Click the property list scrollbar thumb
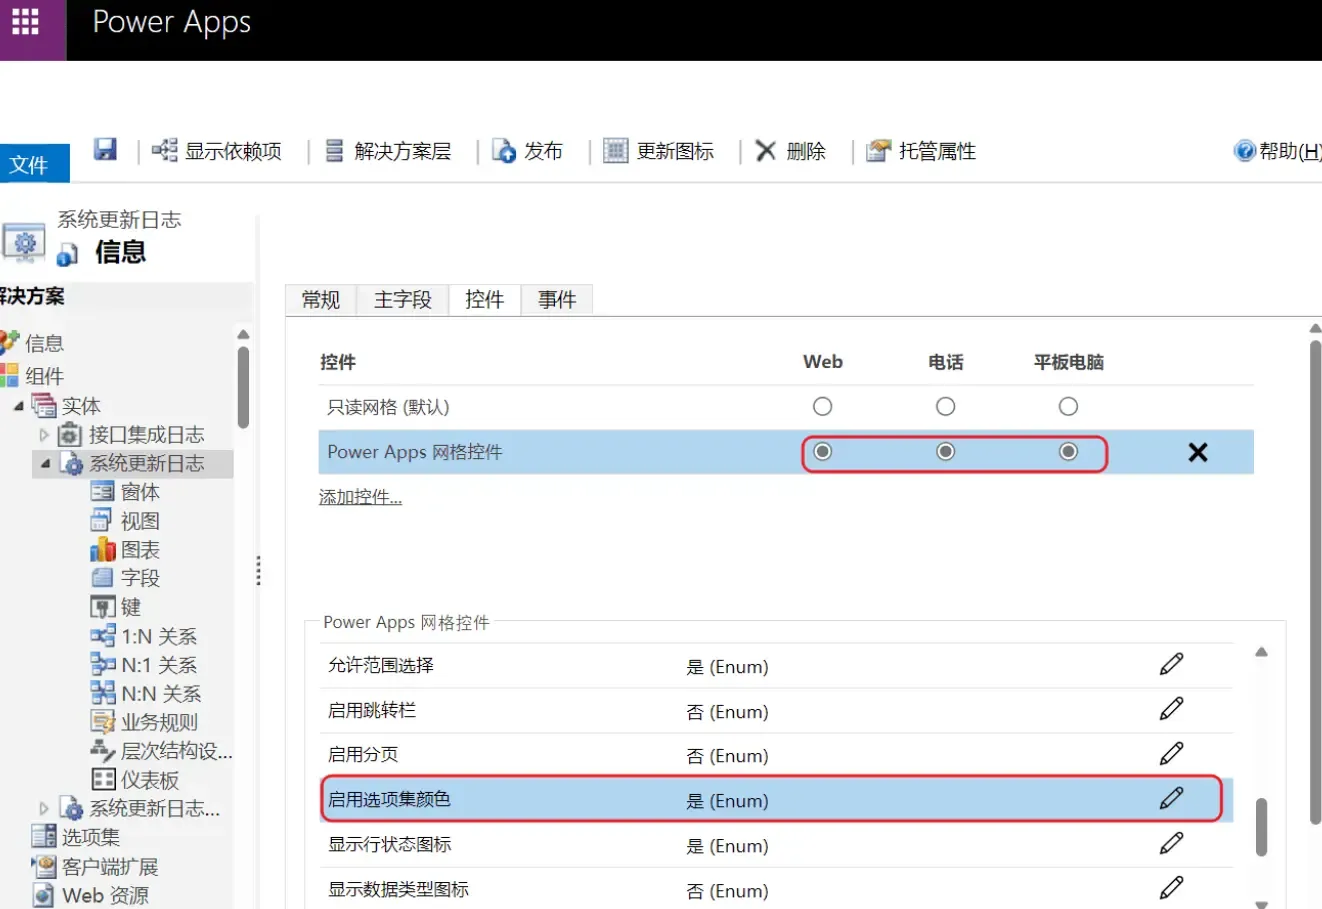 pos(1261,826)
